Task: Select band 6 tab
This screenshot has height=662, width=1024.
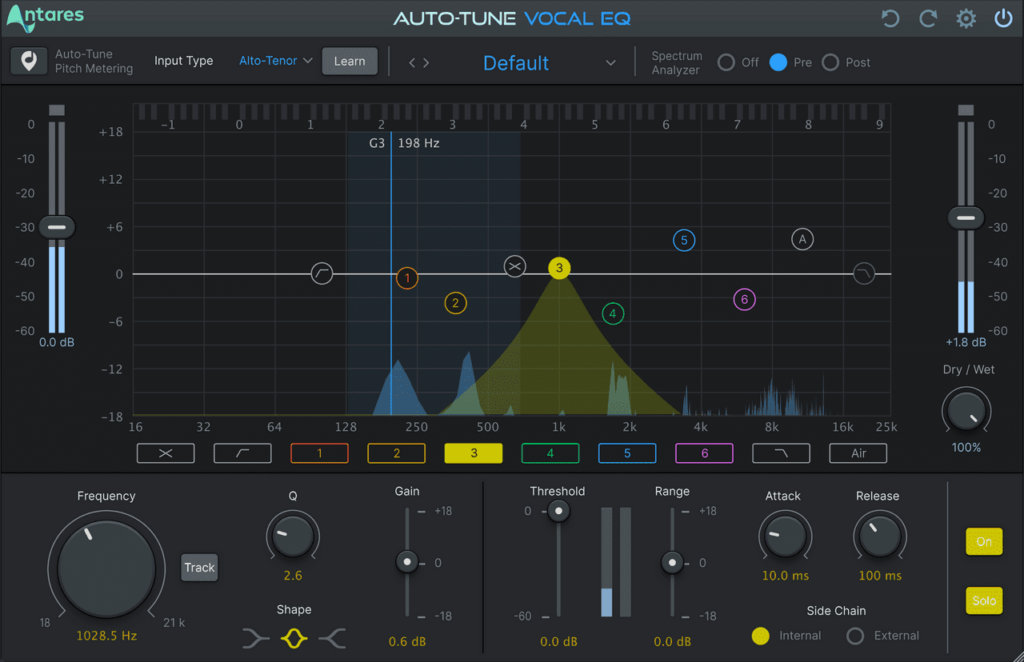Action: (x=704, y=453)
